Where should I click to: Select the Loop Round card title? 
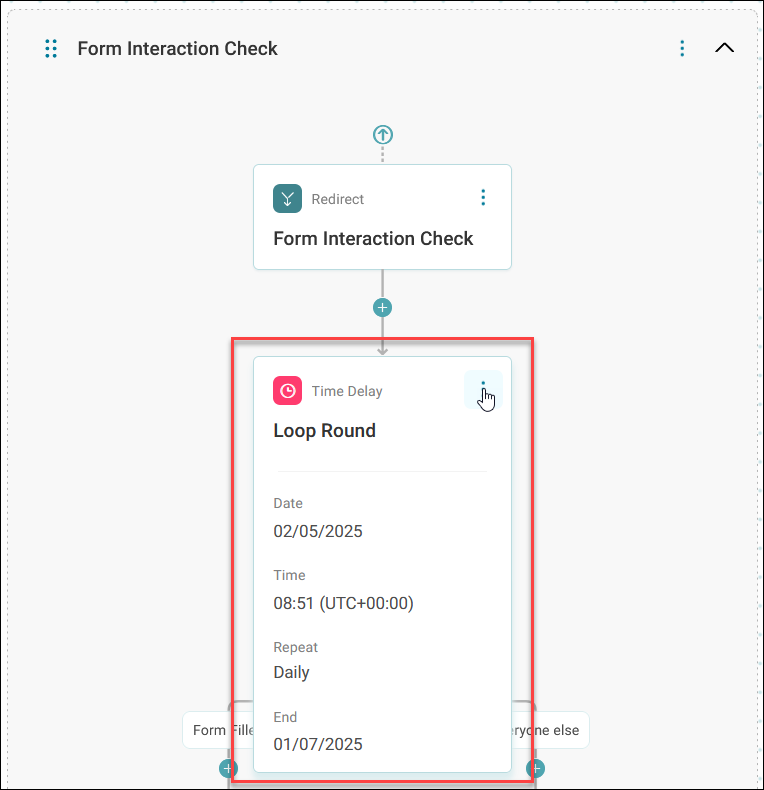tap(324, 431)
